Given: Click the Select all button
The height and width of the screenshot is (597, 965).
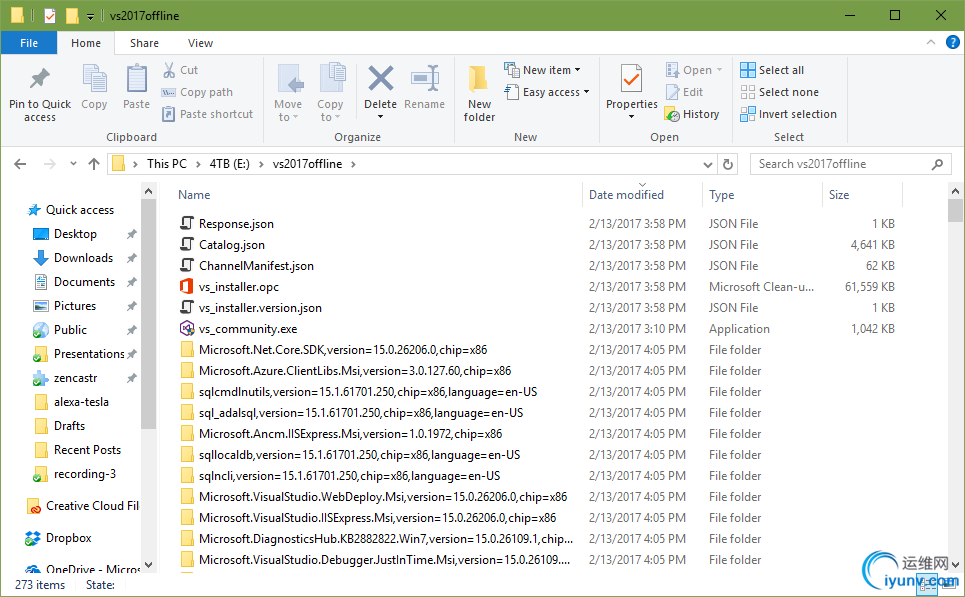Looking at the screenshot, I should click(x=772, y=70).
